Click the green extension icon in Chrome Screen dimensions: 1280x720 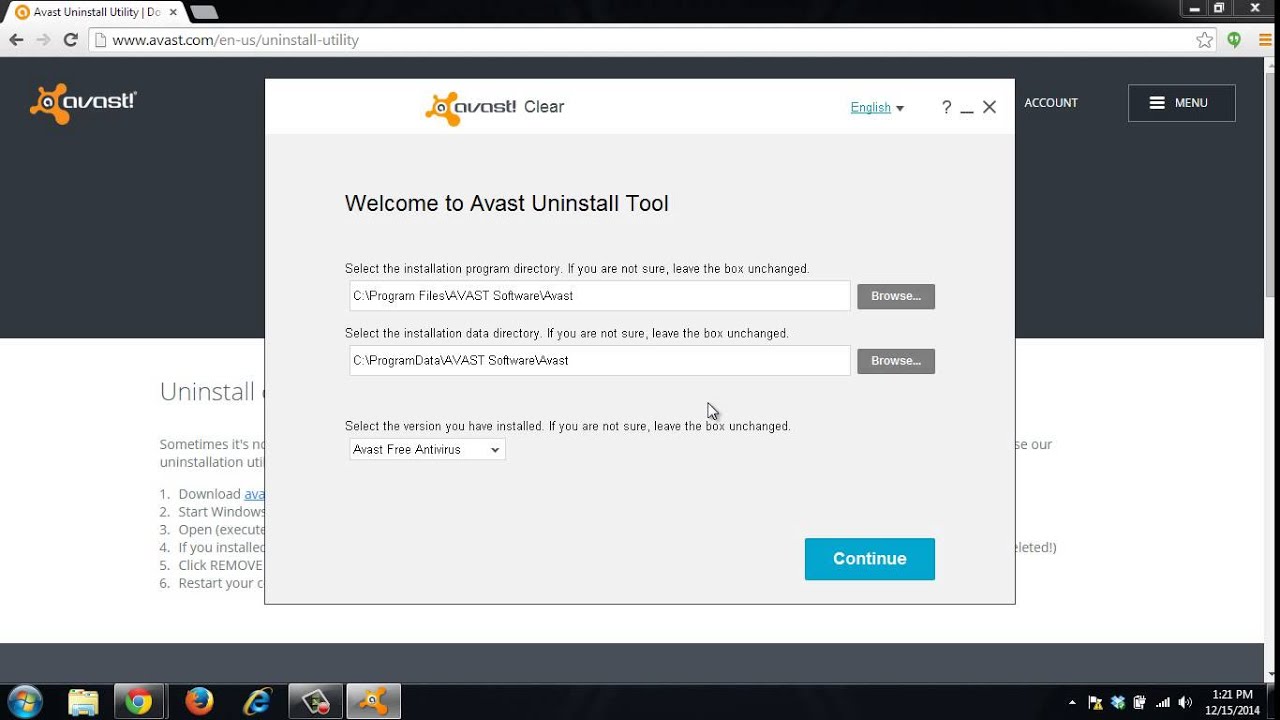[1234, 40]
